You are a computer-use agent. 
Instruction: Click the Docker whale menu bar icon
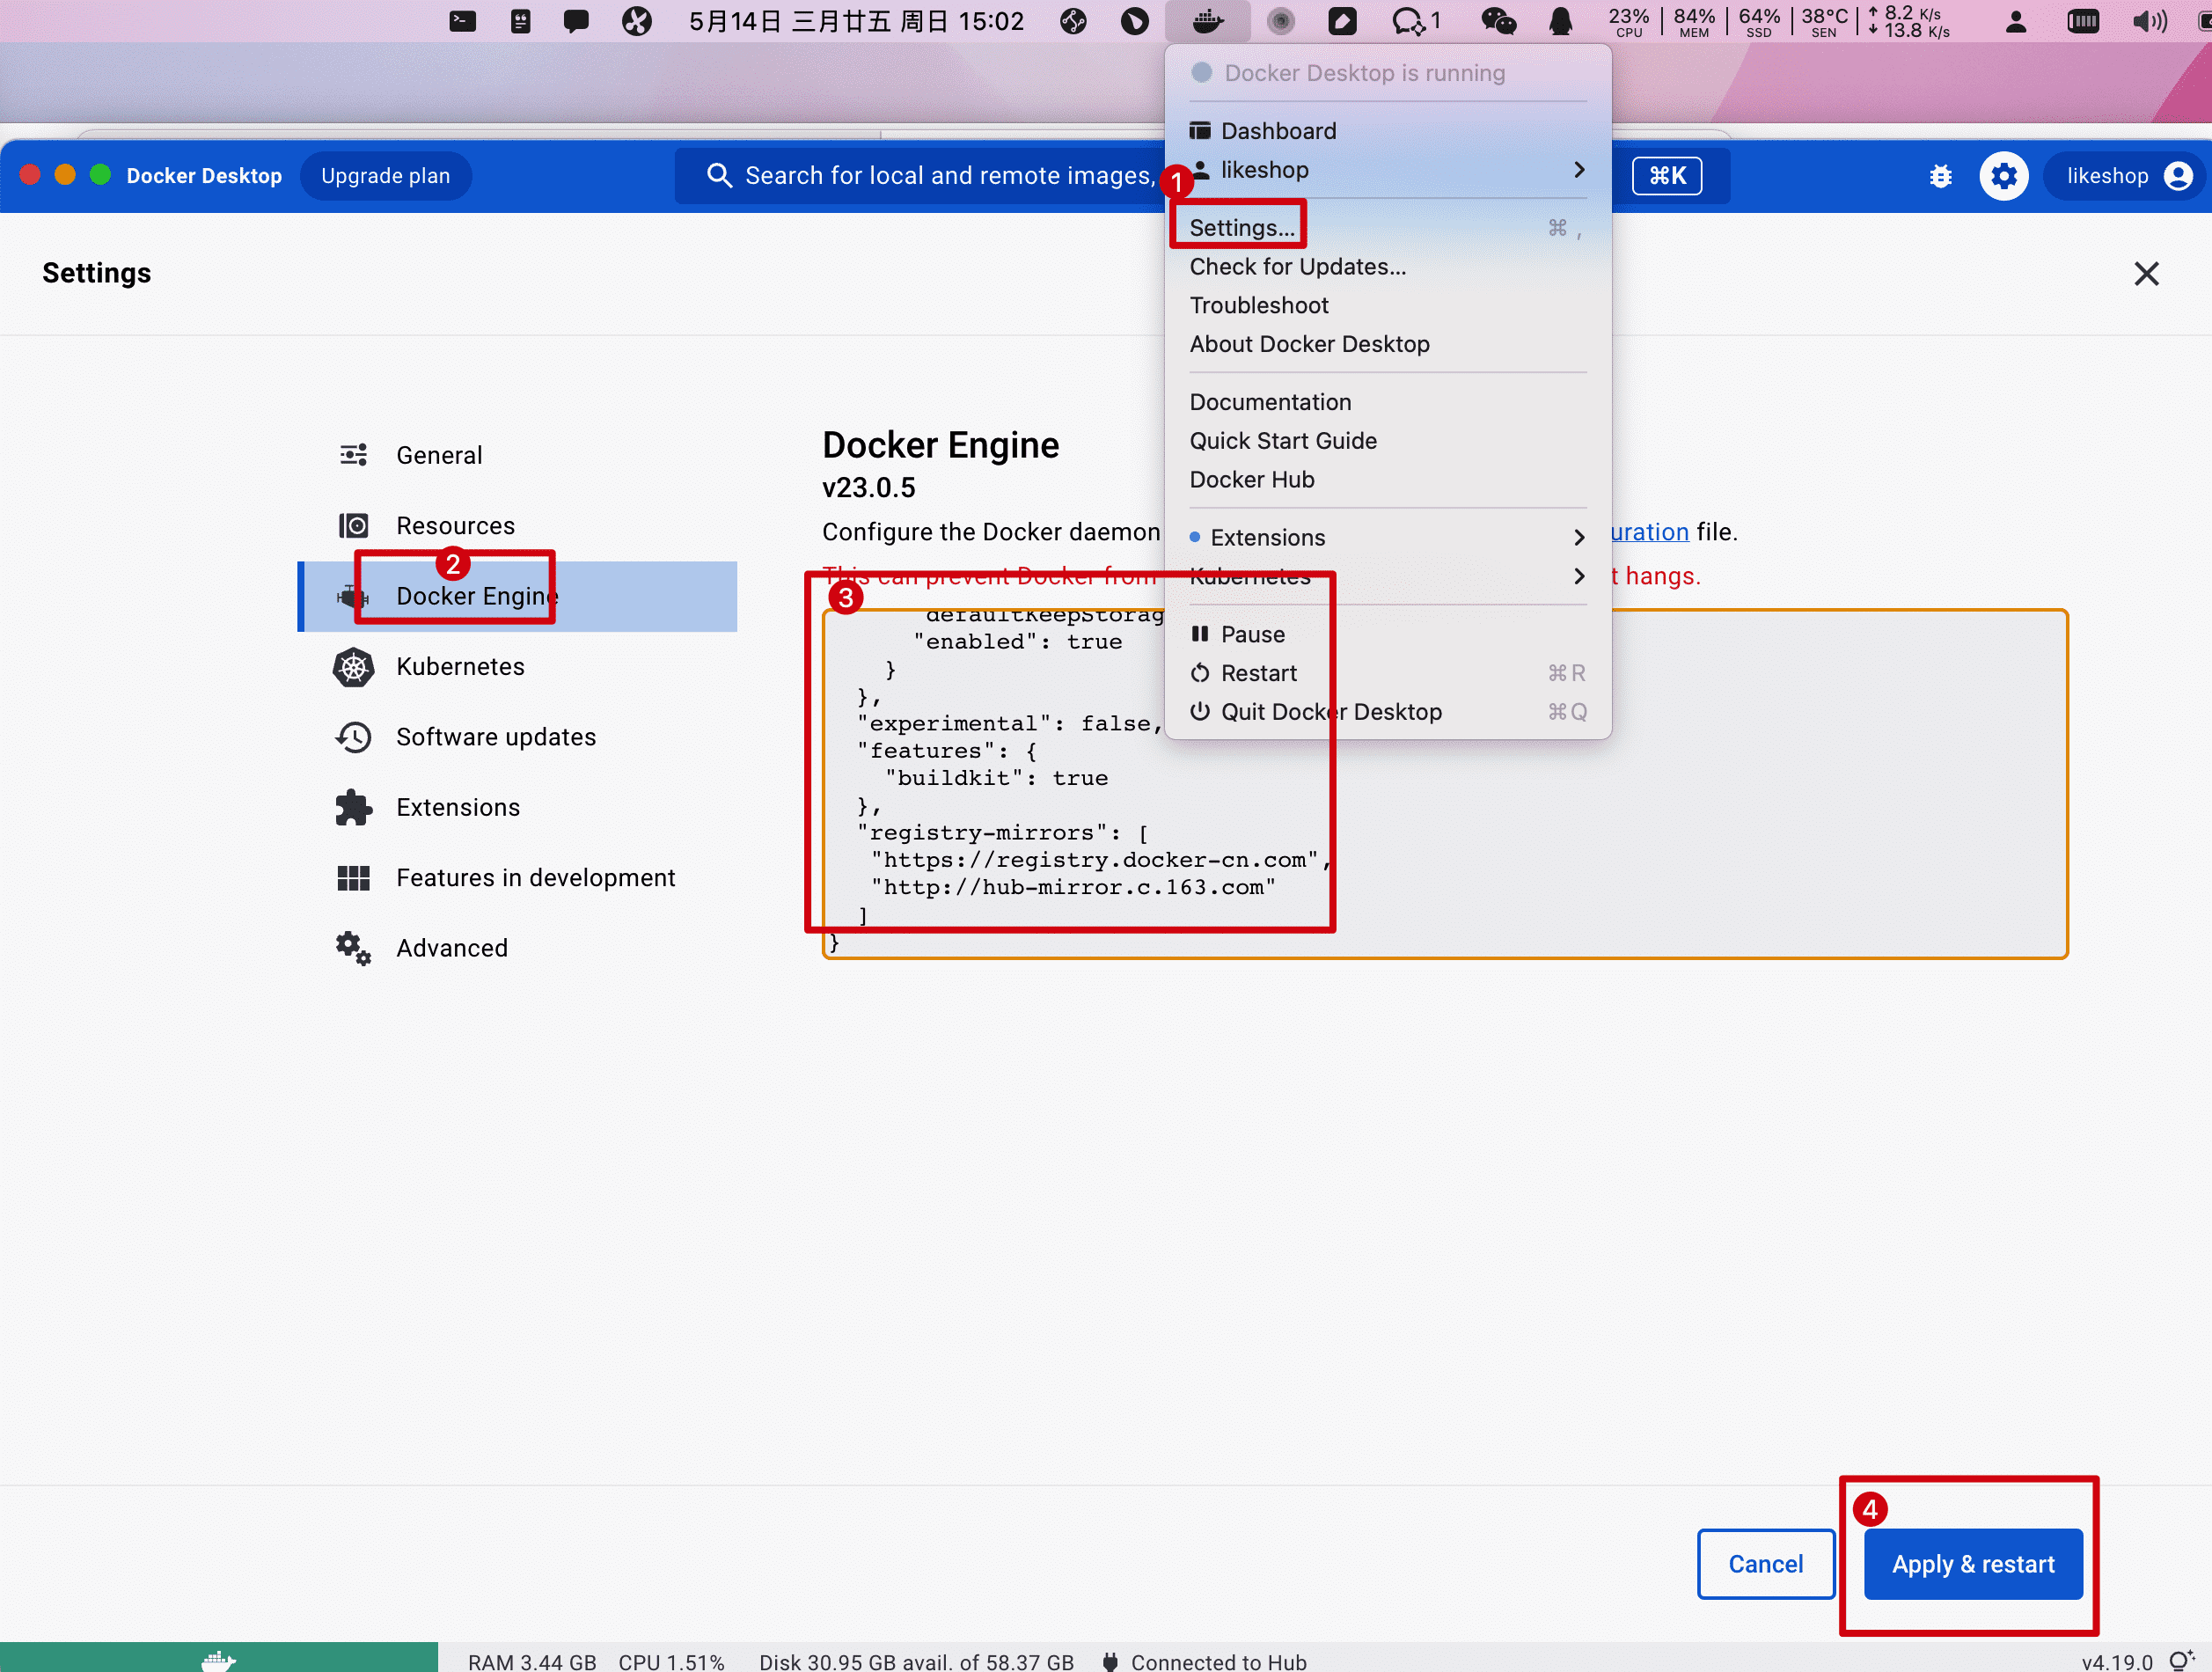[x=1208, y=21]
